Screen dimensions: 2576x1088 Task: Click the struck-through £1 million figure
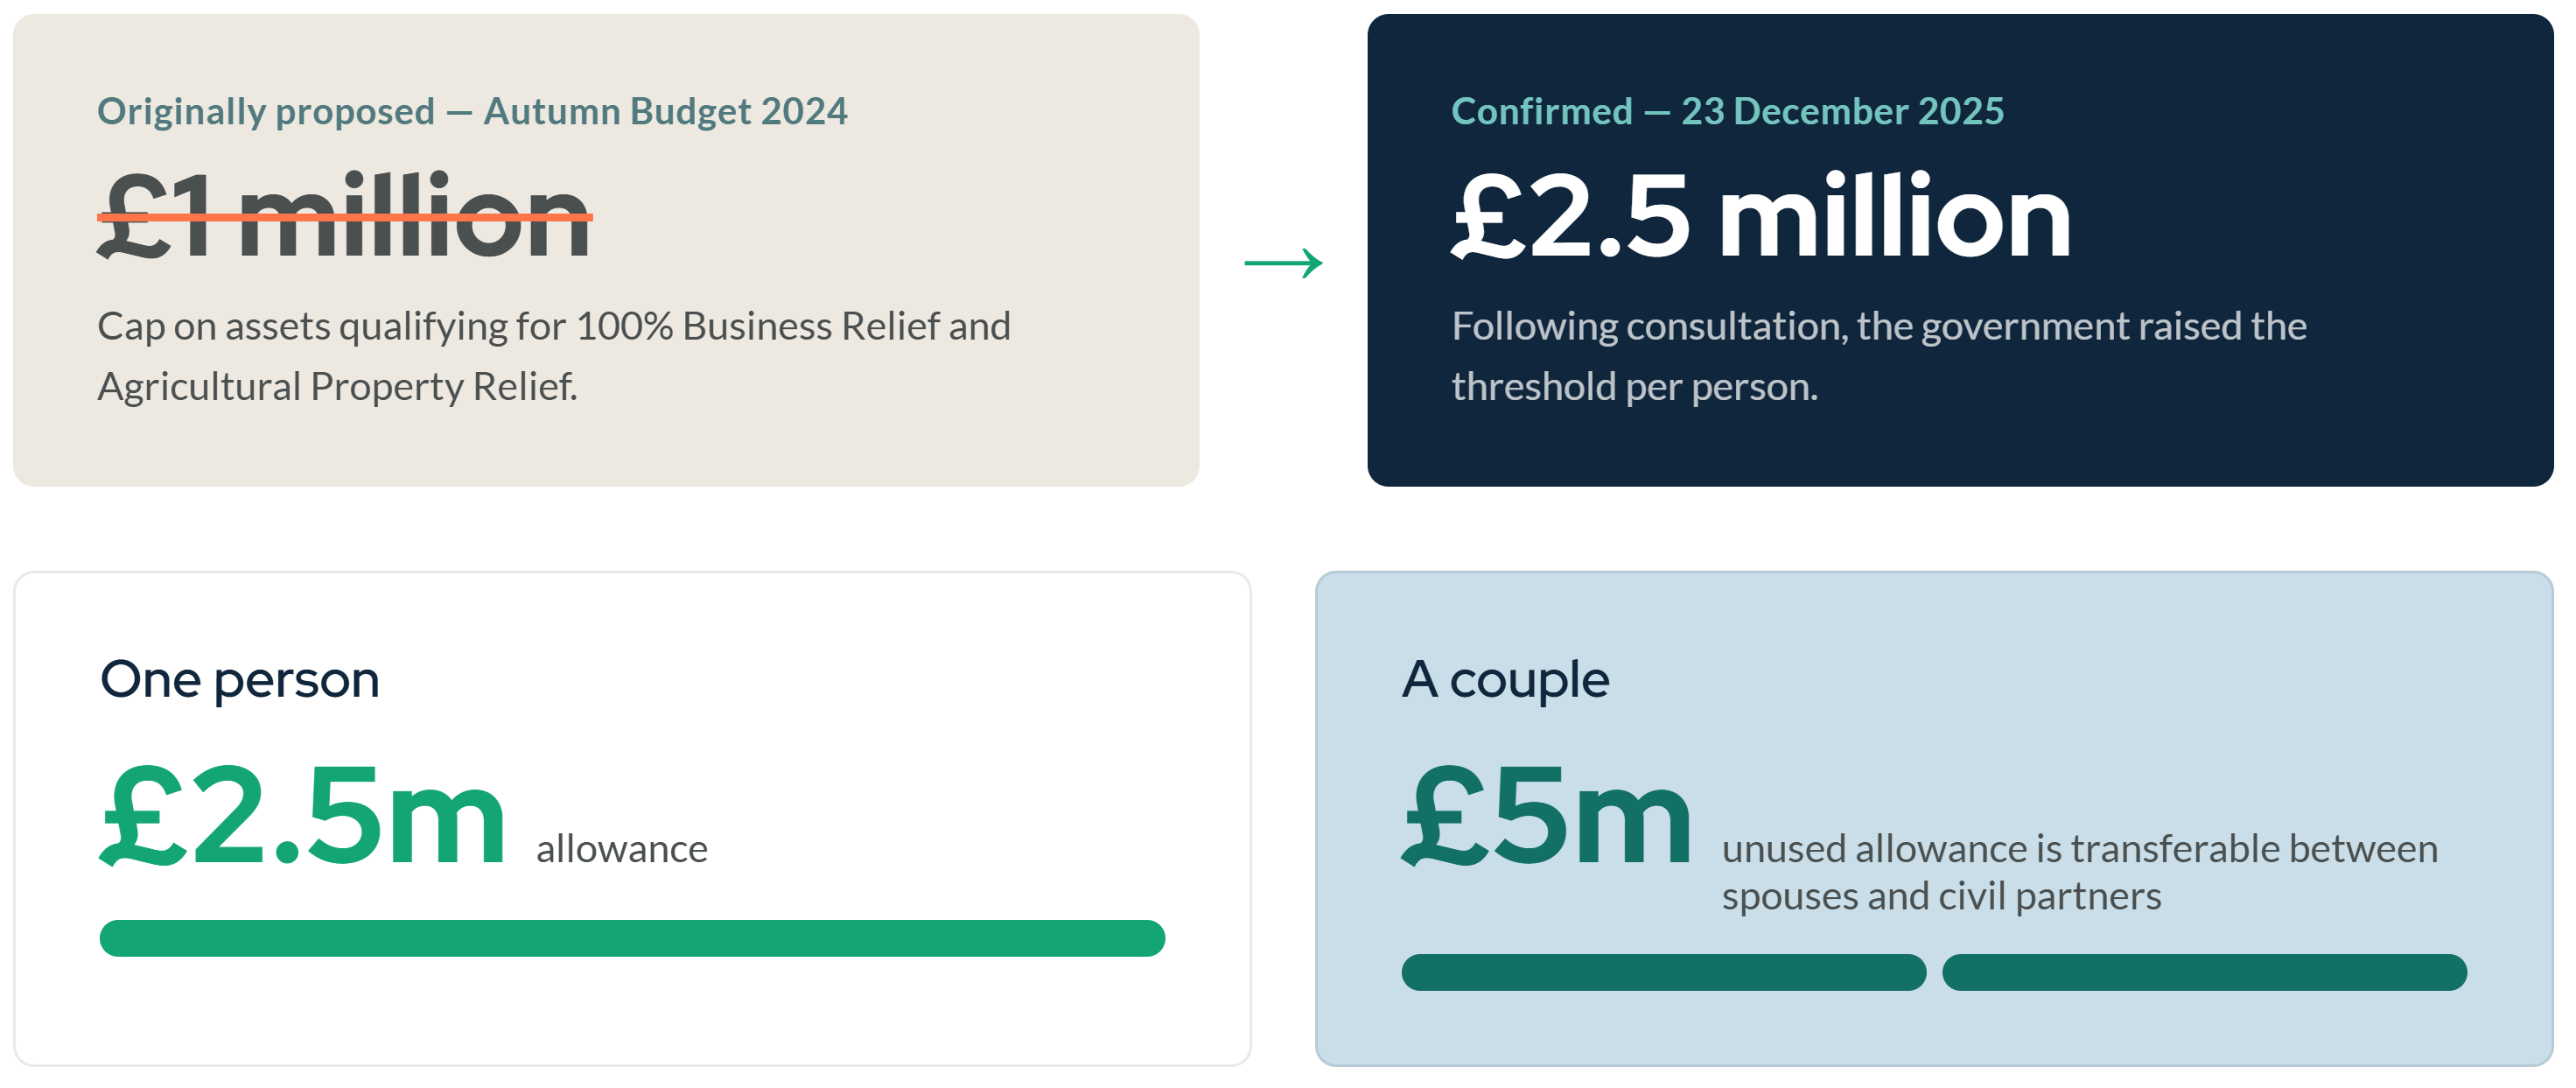[344, 216]
